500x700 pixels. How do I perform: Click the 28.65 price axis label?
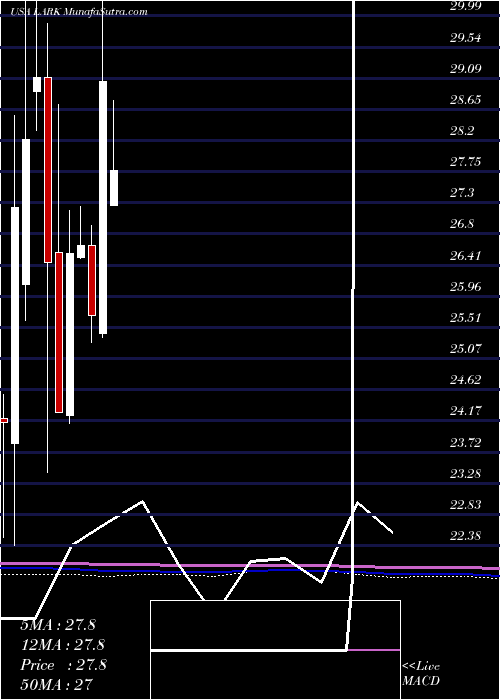(x=465, y=99)
